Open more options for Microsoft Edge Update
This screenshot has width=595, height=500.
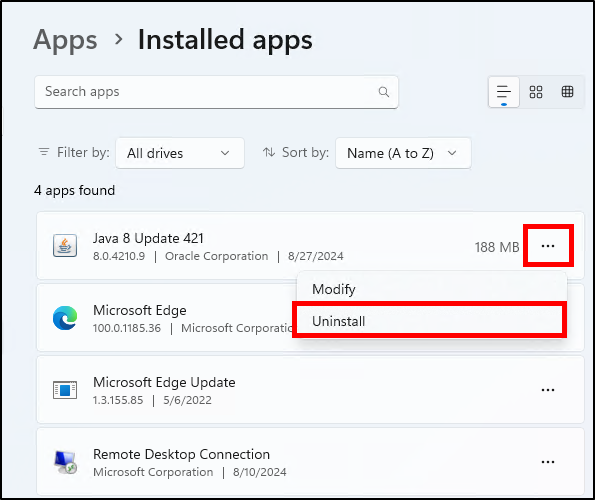[548, 390]
